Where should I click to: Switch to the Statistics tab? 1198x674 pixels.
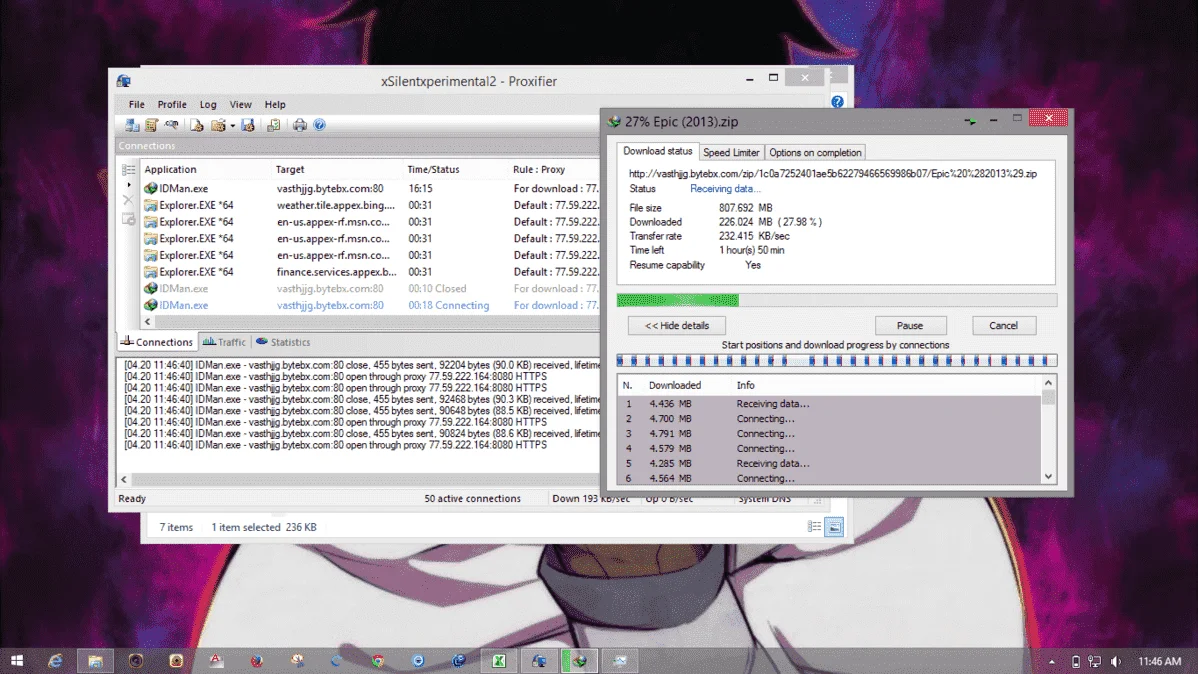(x=283, y=342)
